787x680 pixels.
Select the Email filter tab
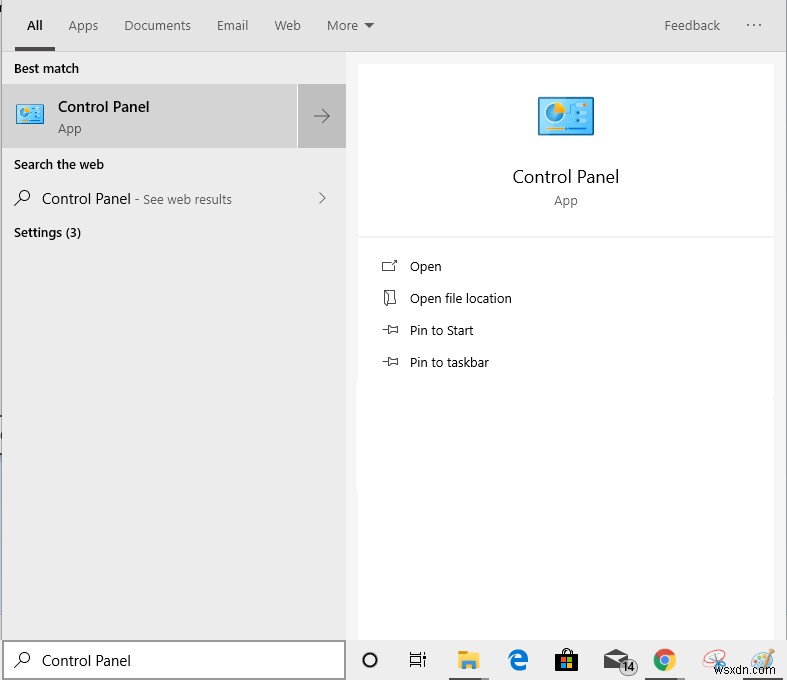point(232,26)
